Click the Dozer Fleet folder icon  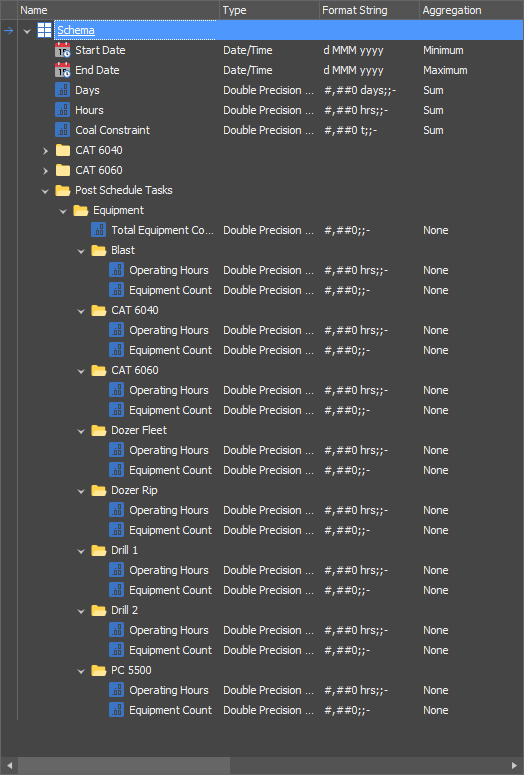point(98,431)
